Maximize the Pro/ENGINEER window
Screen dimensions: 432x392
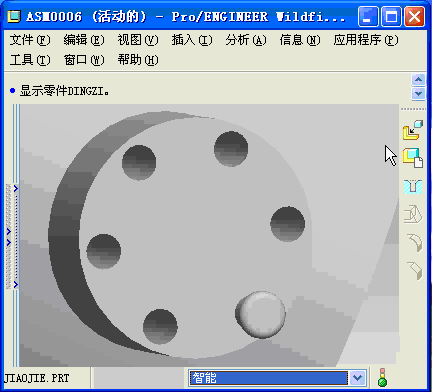coord(391,16)
